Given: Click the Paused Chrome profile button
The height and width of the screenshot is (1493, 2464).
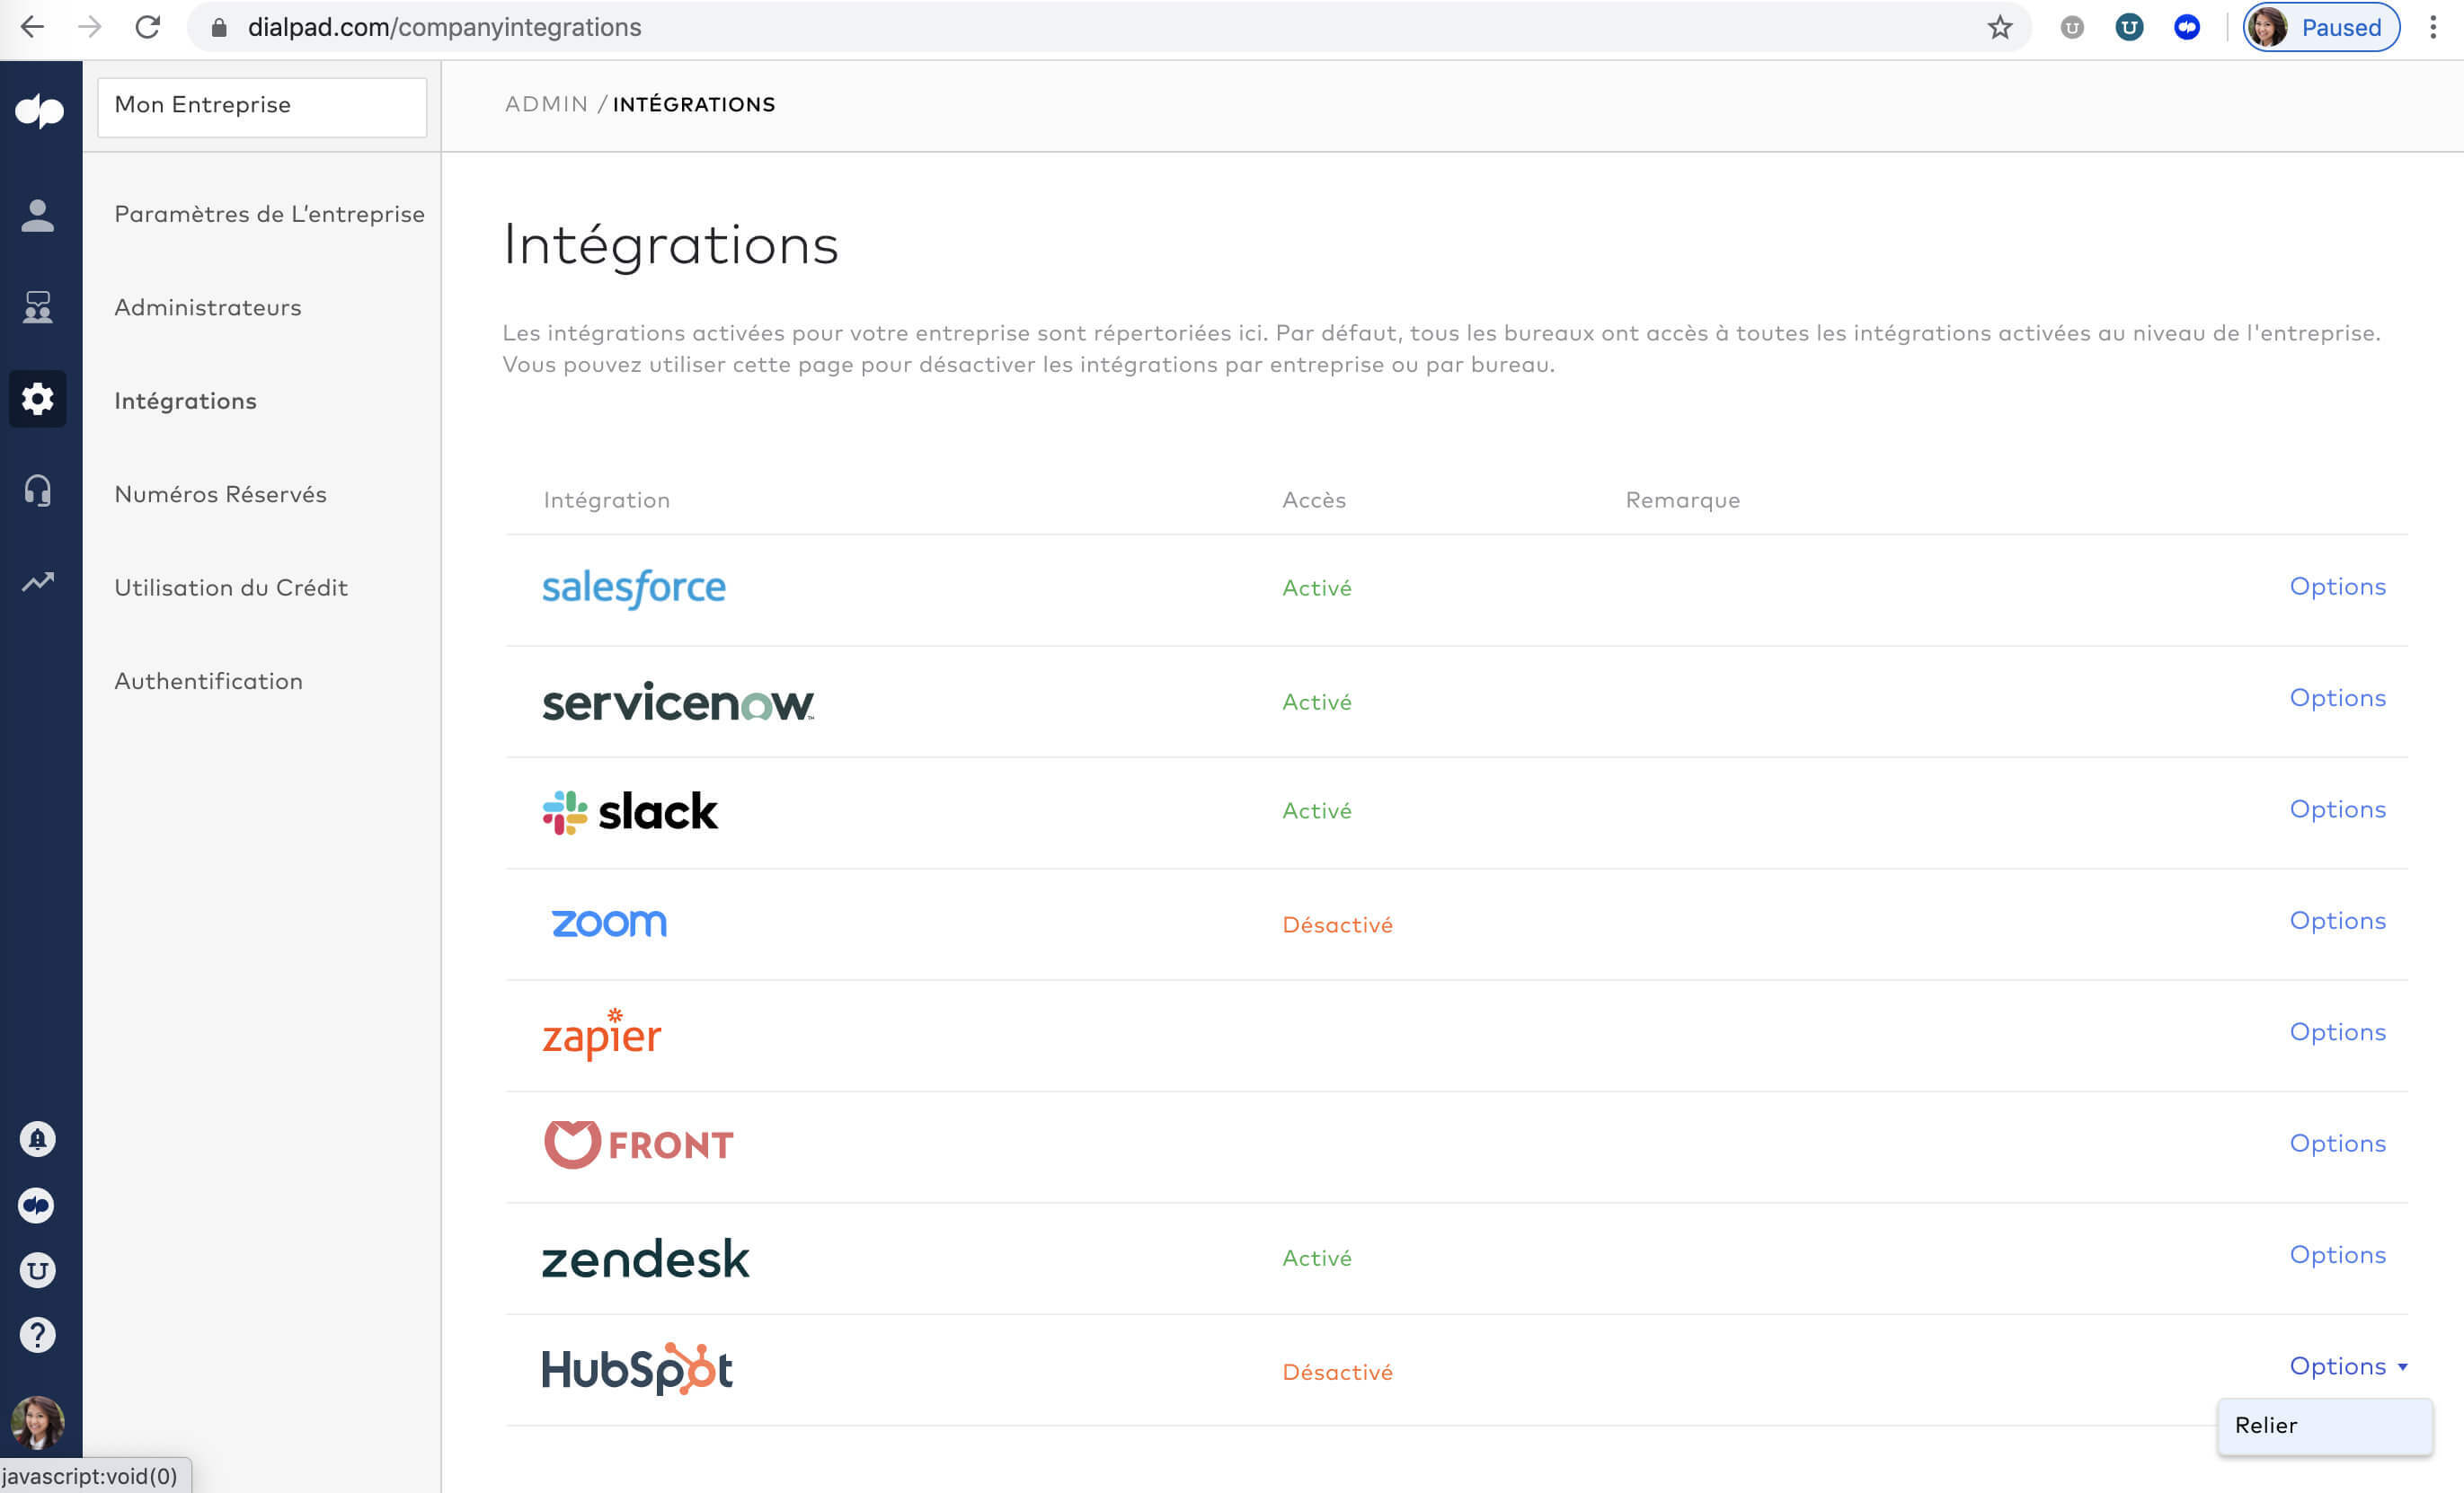Looking at the screenshot, I should click(x=2321, y=27).
